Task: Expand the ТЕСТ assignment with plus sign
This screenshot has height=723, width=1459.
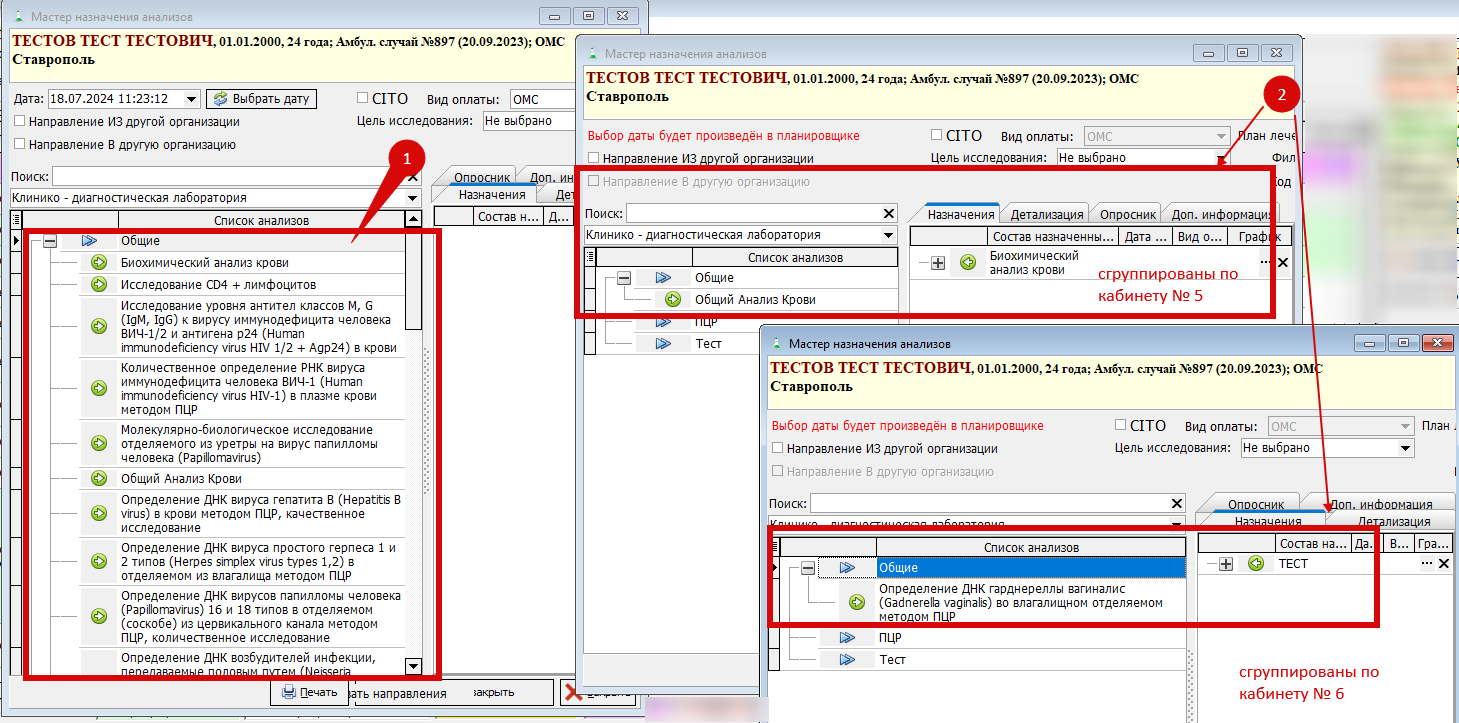Action: click(x=1227, y=564)
